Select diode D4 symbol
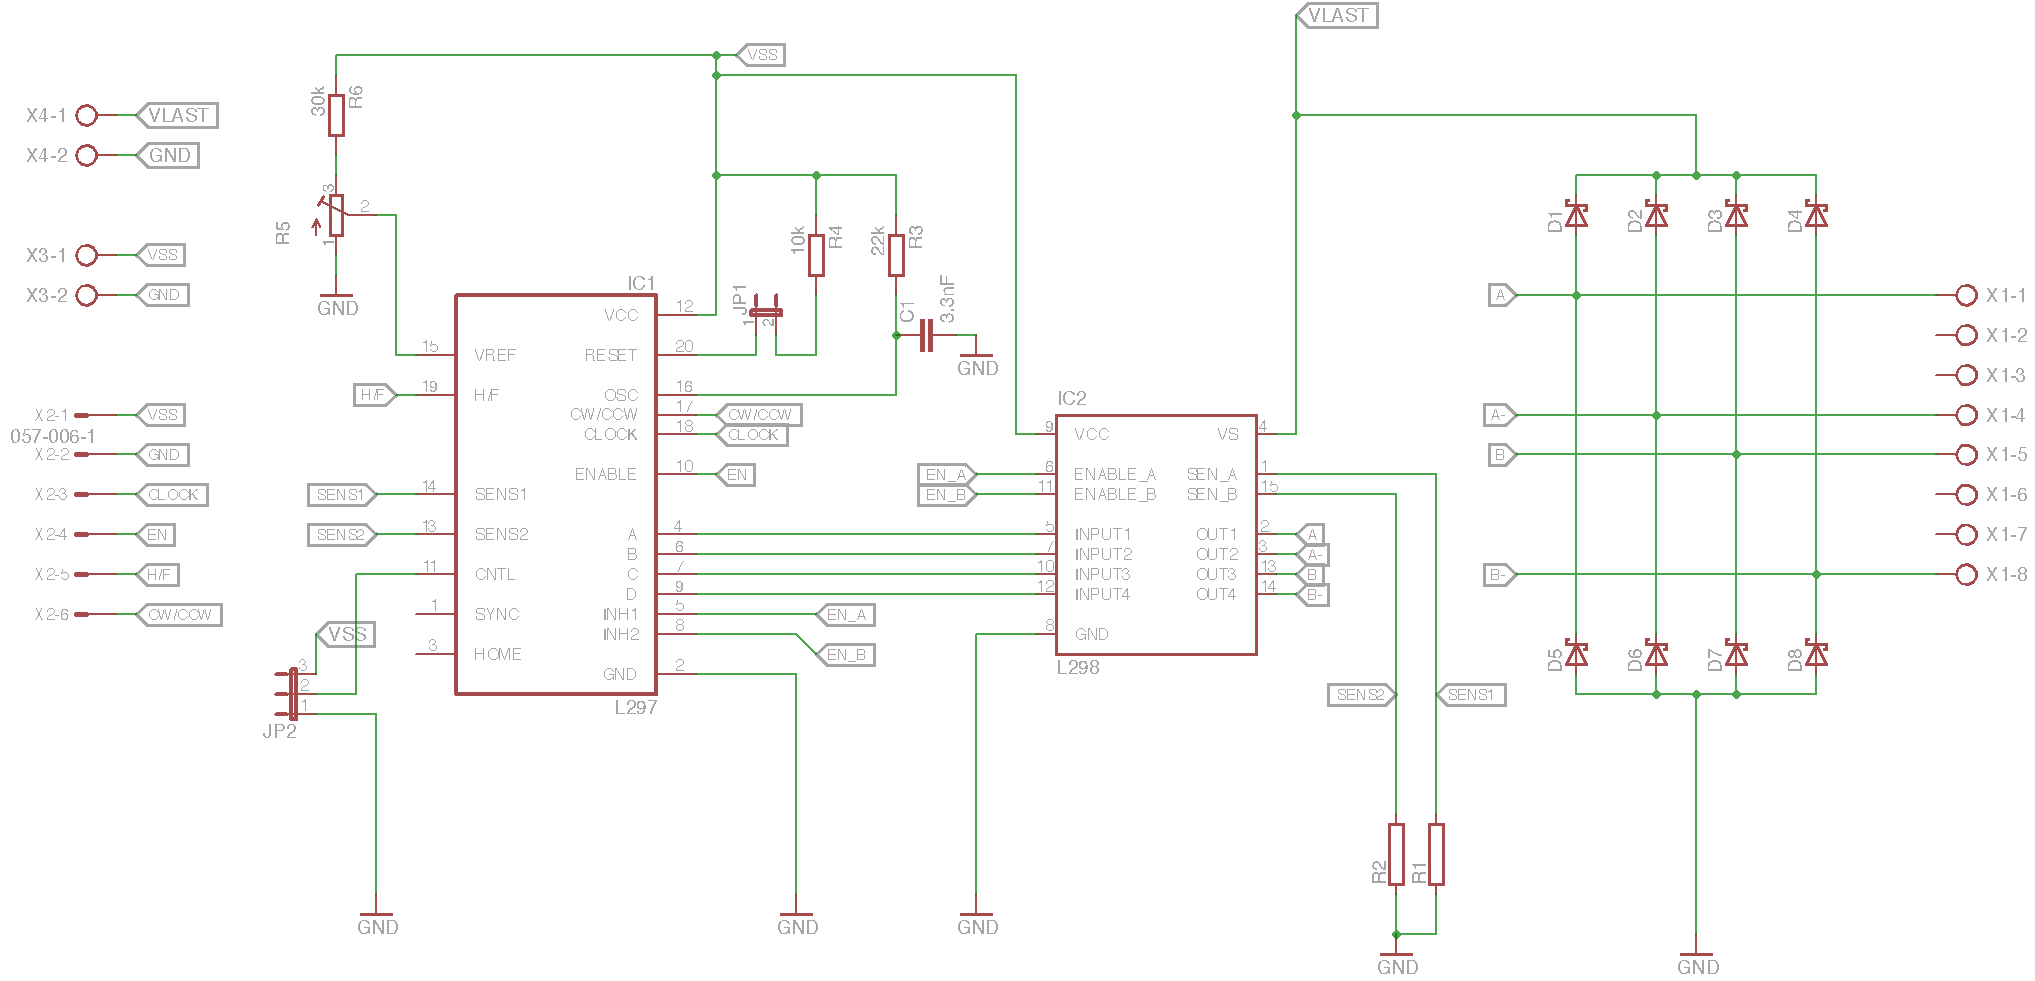Image resolution: width=2035 pixels, height=981 pixels. tap(1816, 215)
